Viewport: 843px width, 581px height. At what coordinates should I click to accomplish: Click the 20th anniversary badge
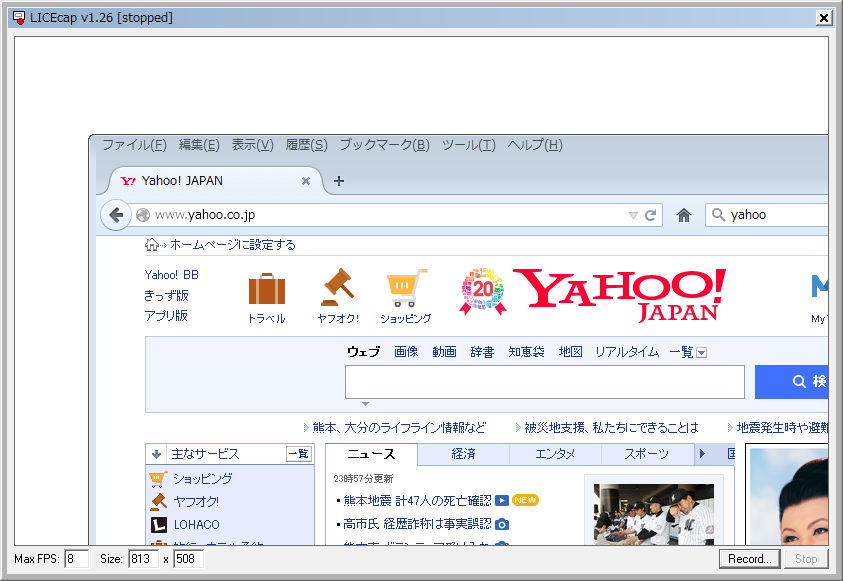pos(483,291)
